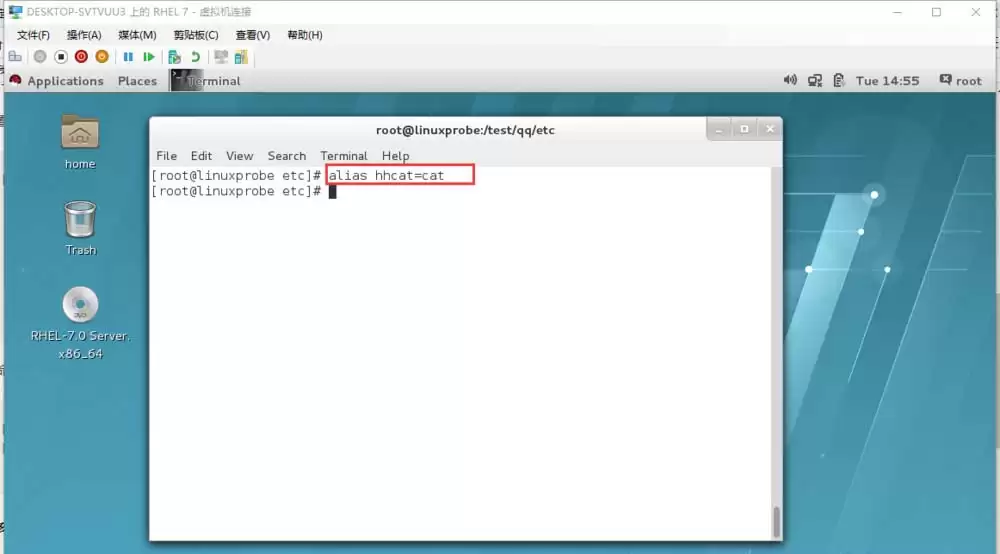Open the network status indicator
1000x554 pixels.
814,80
